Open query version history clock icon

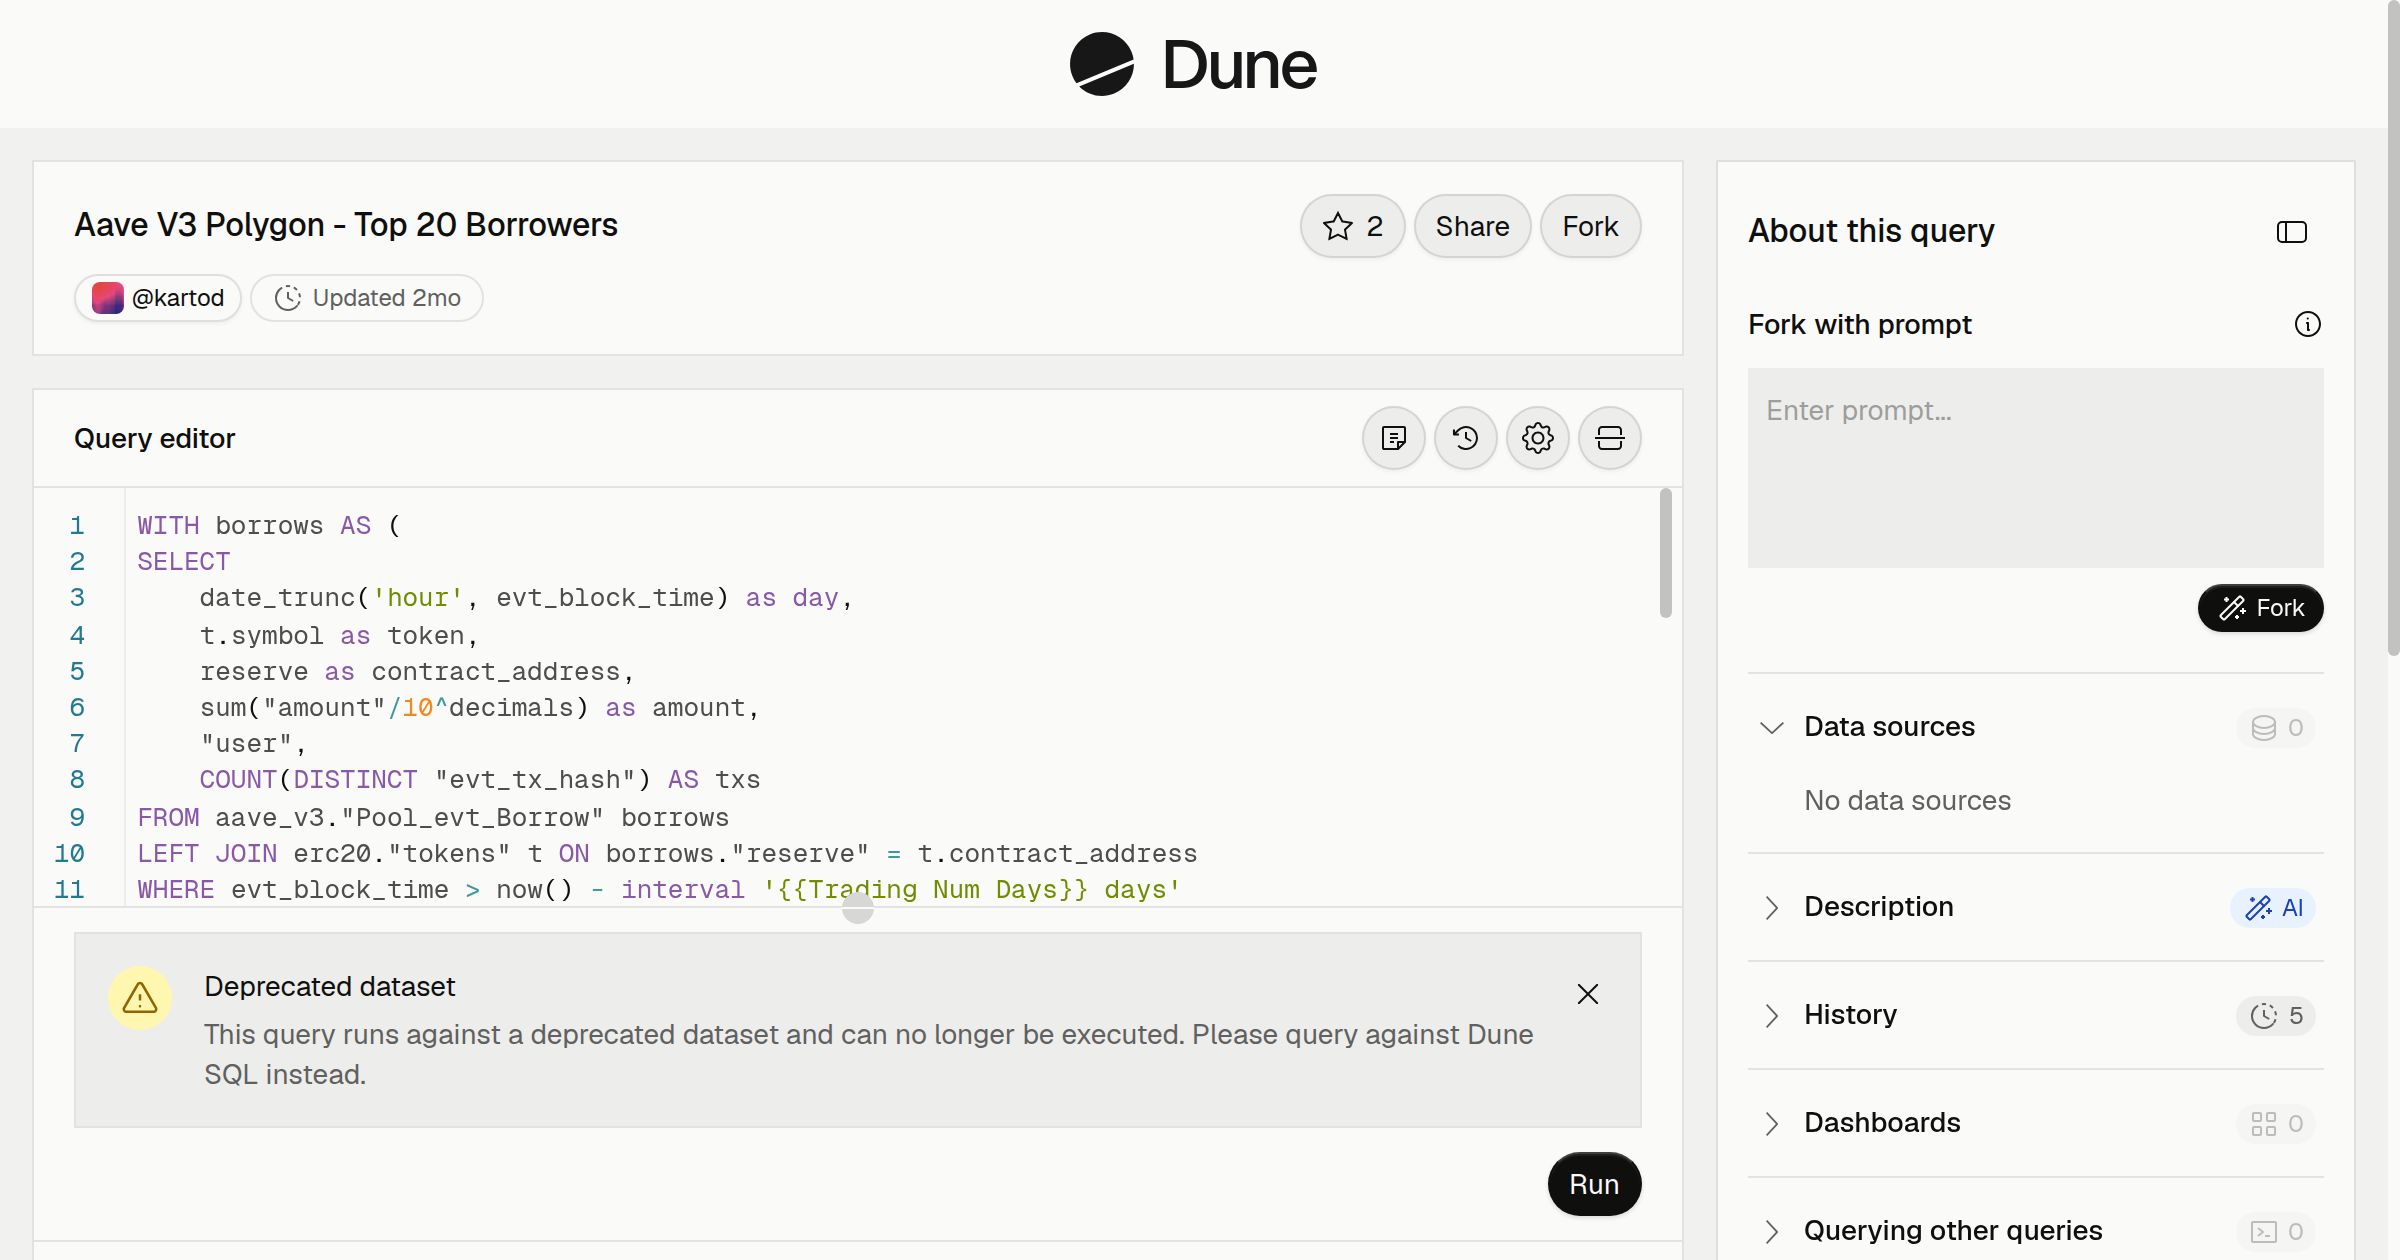coord(1465,438)
